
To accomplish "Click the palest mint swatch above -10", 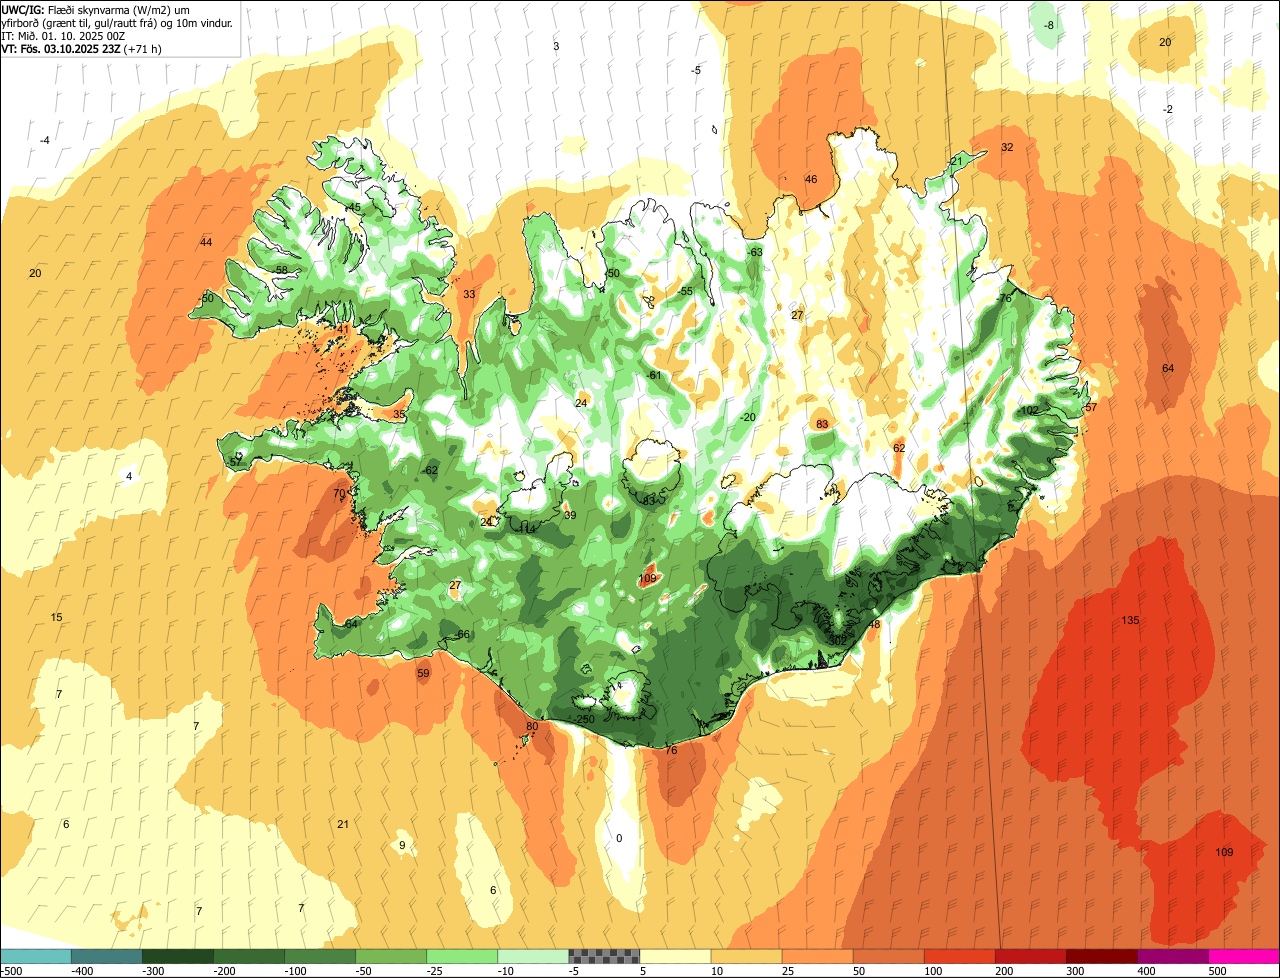I will point(533,956).
